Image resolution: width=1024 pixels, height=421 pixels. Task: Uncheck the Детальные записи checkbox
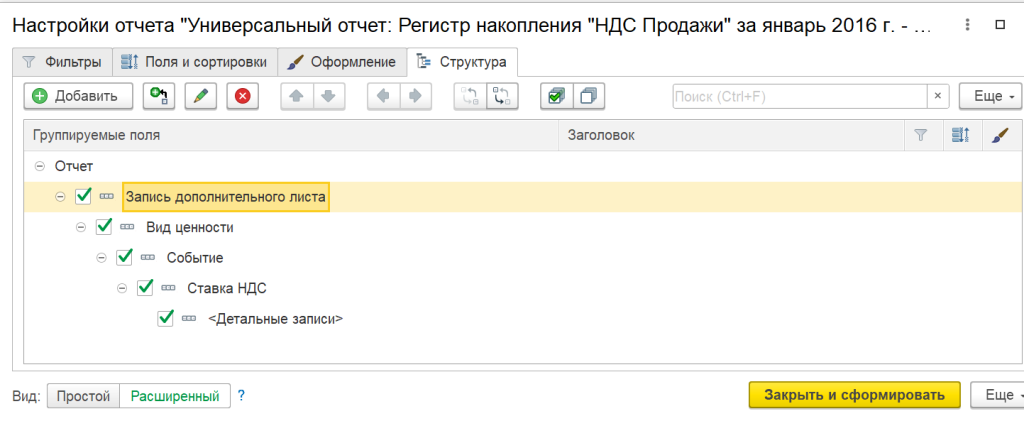tap(166, 318)
